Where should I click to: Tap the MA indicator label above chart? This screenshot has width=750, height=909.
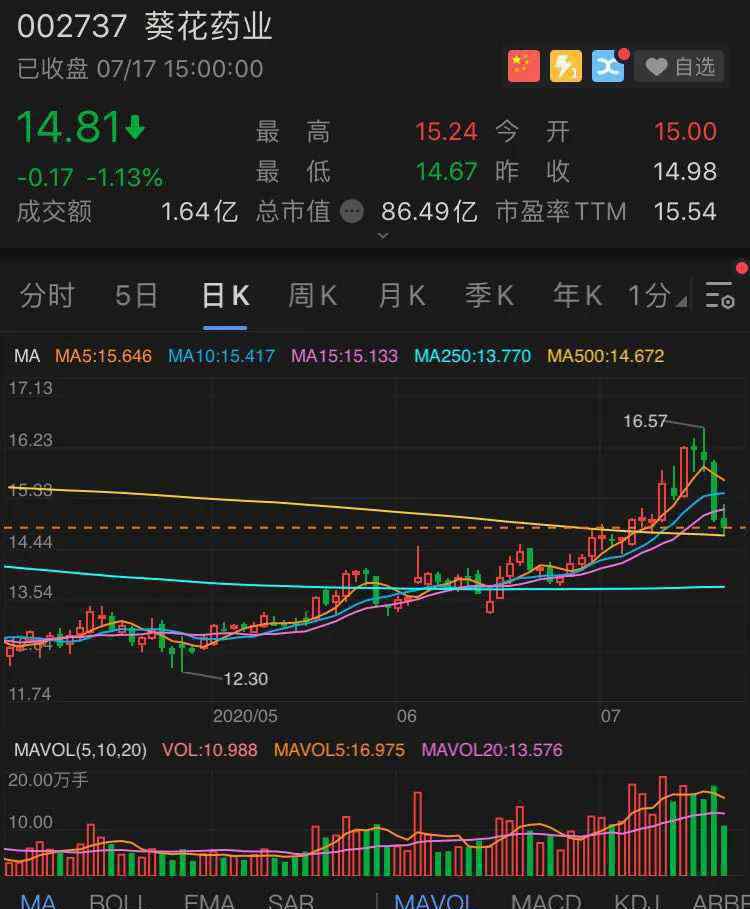point(27,355)
